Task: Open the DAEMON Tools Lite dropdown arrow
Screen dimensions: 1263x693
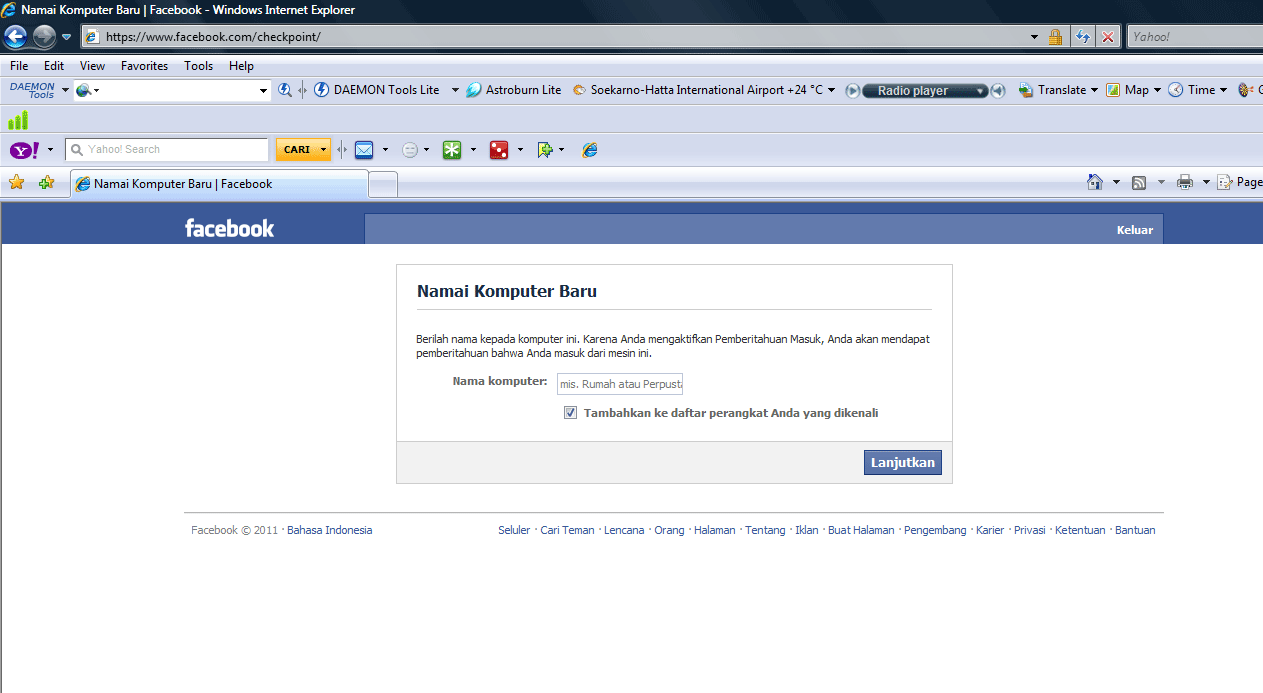Action: tap(454, 90)
